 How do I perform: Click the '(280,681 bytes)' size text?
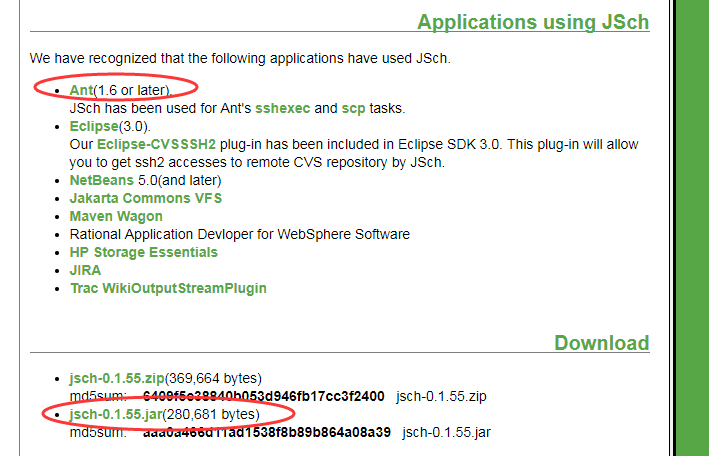pos(211,414)
